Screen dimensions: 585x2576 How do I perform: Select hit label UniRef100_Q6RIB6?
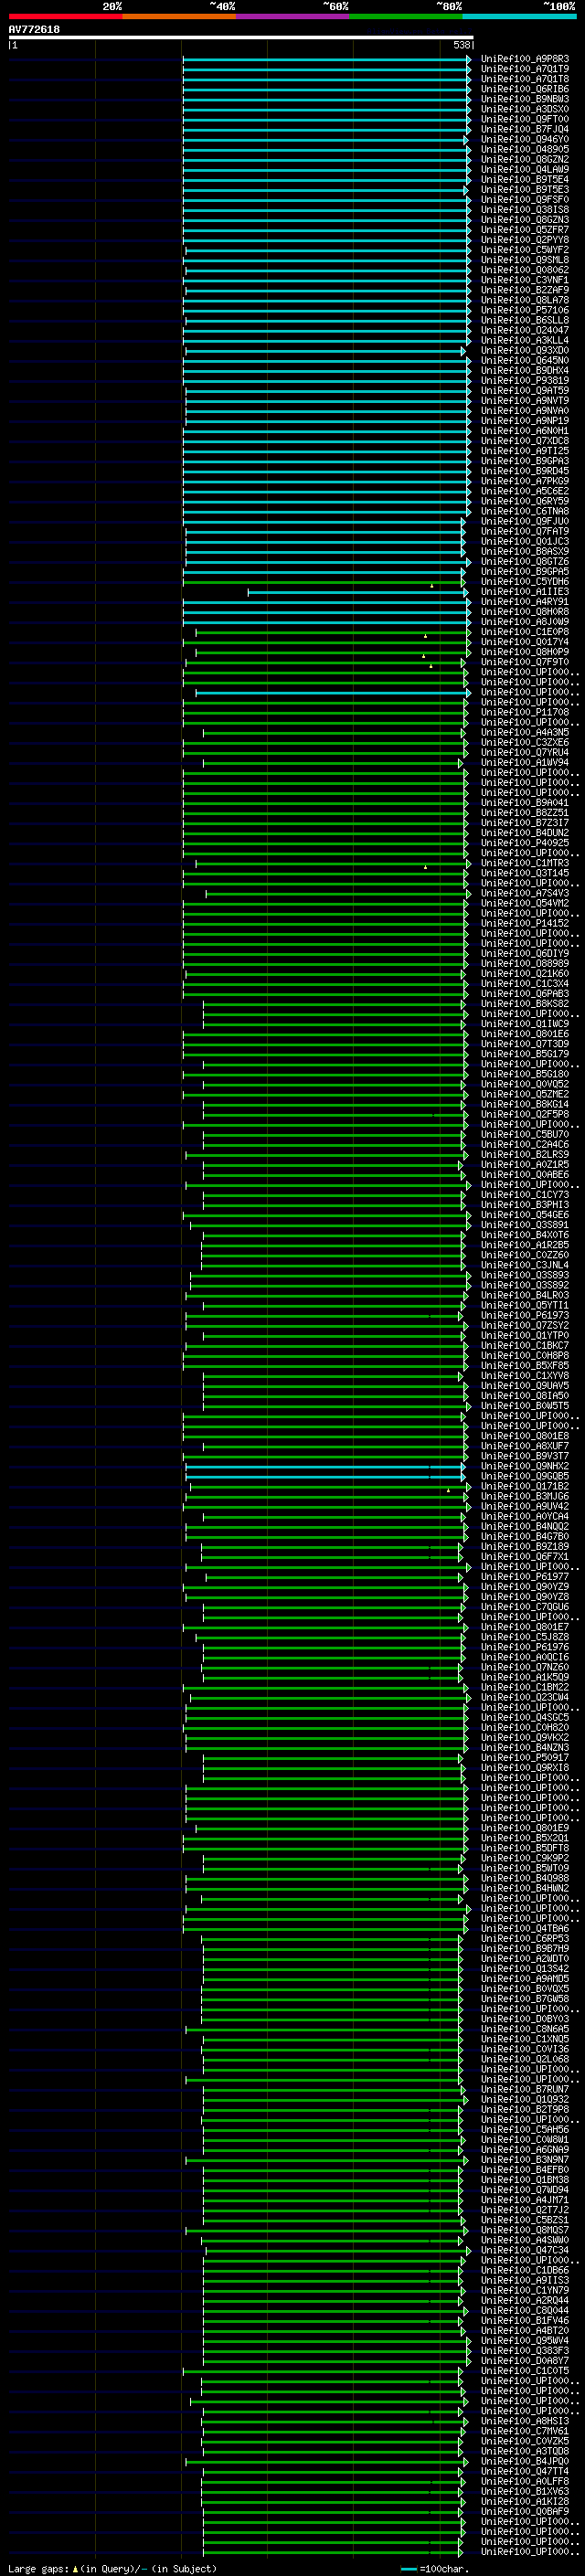pos(525,89)
